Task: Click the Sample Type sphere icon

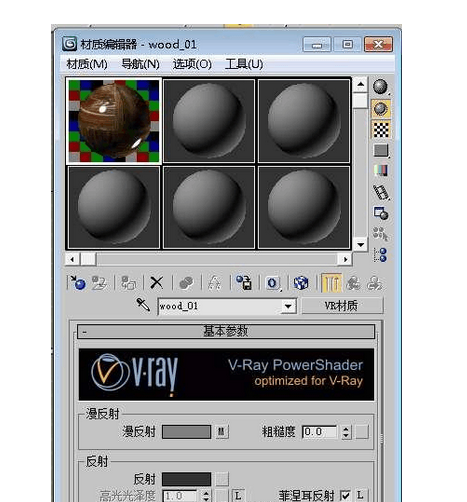Action: tap(380, 87)
